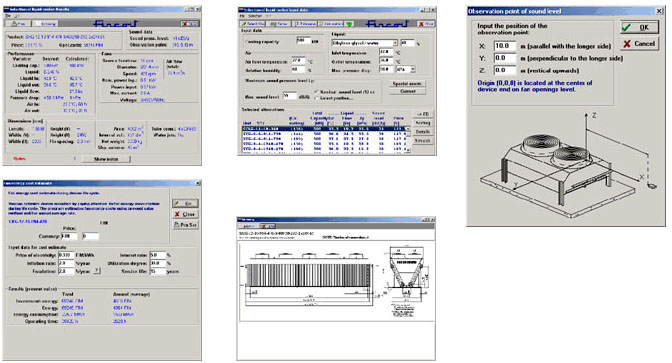Click OK with green checkmark in observation dialog
Screen dimensions: 672x363
[639, 27]
